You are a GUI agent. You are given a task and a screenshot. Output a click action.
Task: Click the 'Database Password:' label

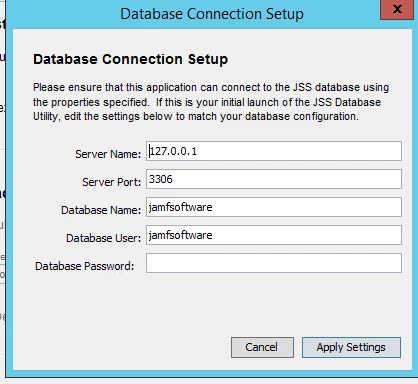point(85,266)
